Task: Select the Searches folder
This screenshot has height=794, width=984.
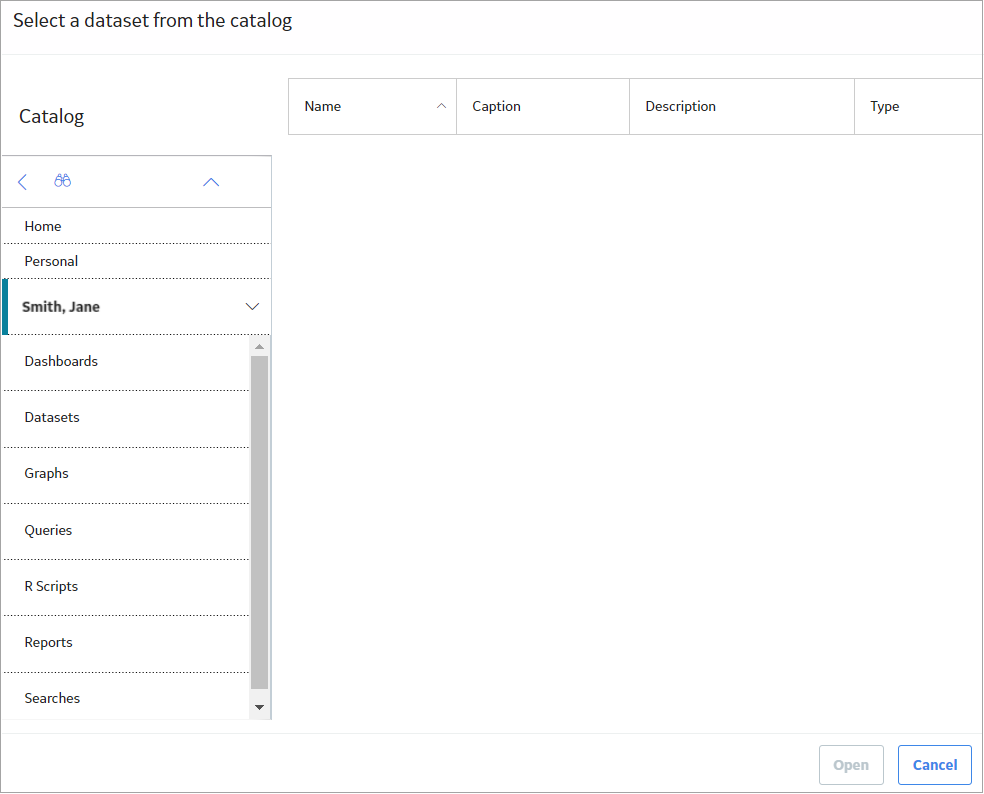Action: coord(126,697)
